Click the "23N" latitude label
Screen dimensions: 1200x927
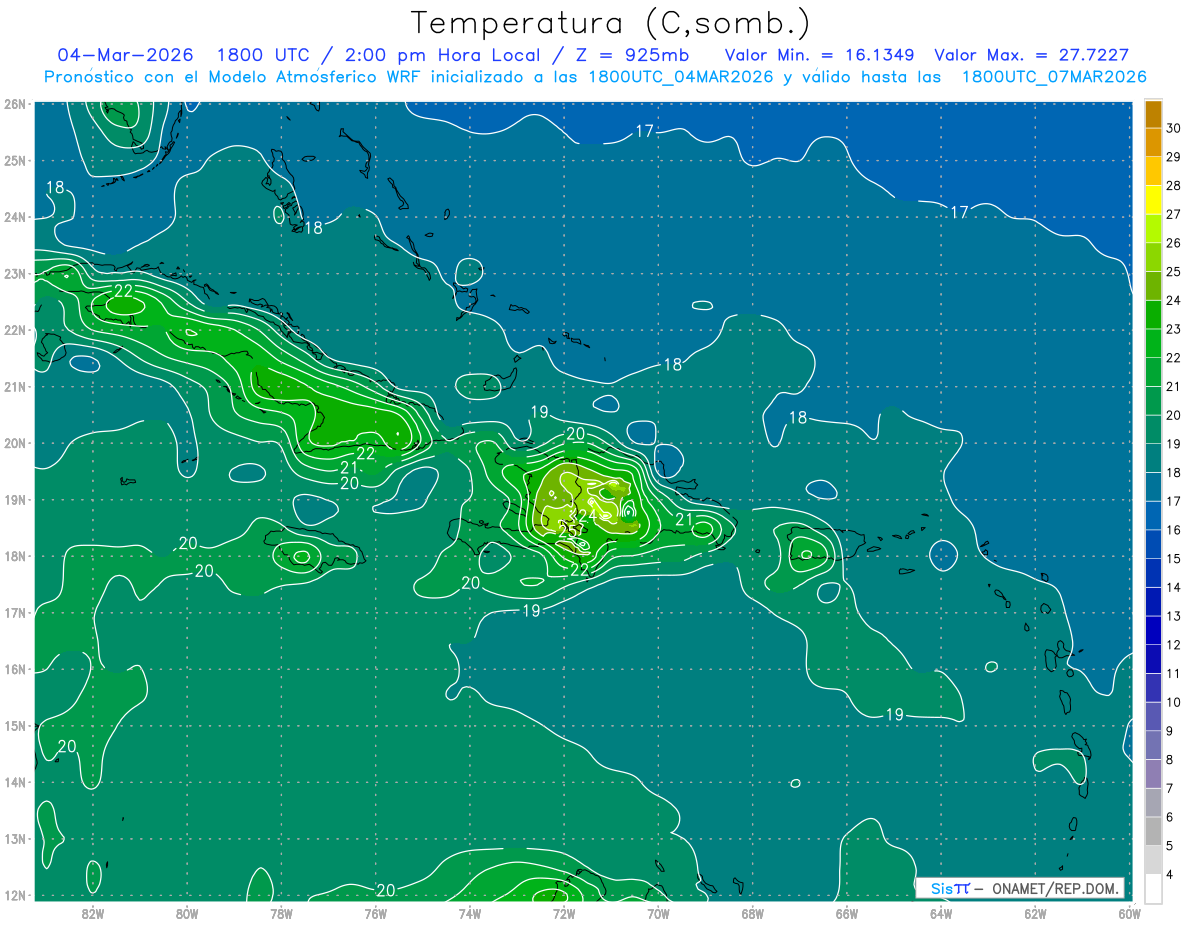14,273
